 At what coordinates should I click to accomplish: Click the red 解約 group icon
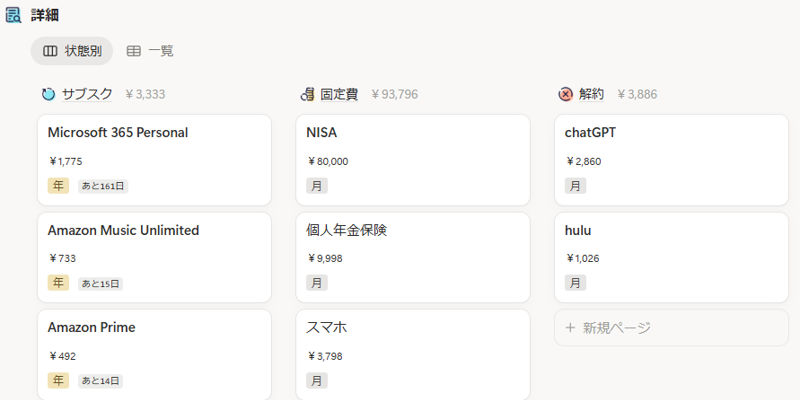click(565, 94)
